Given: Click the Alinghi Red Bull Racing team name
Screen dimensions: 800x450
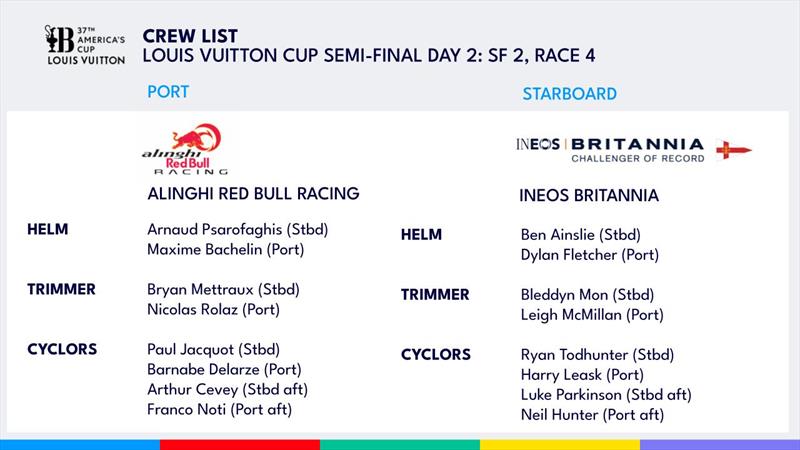Looking at the screenshot, I should (x=253, y=194).
